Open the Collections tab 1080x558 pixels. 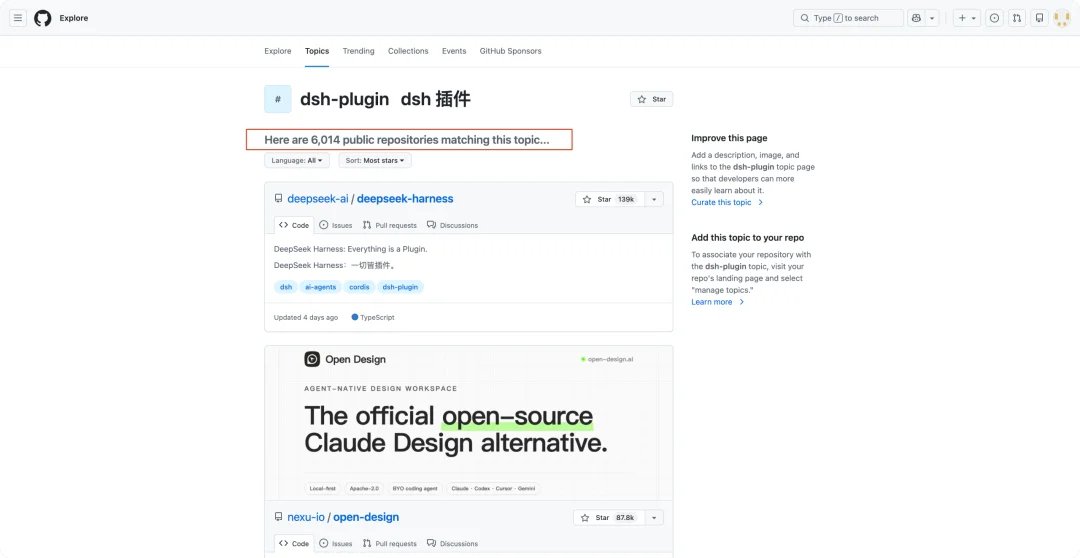coord(408,51)
